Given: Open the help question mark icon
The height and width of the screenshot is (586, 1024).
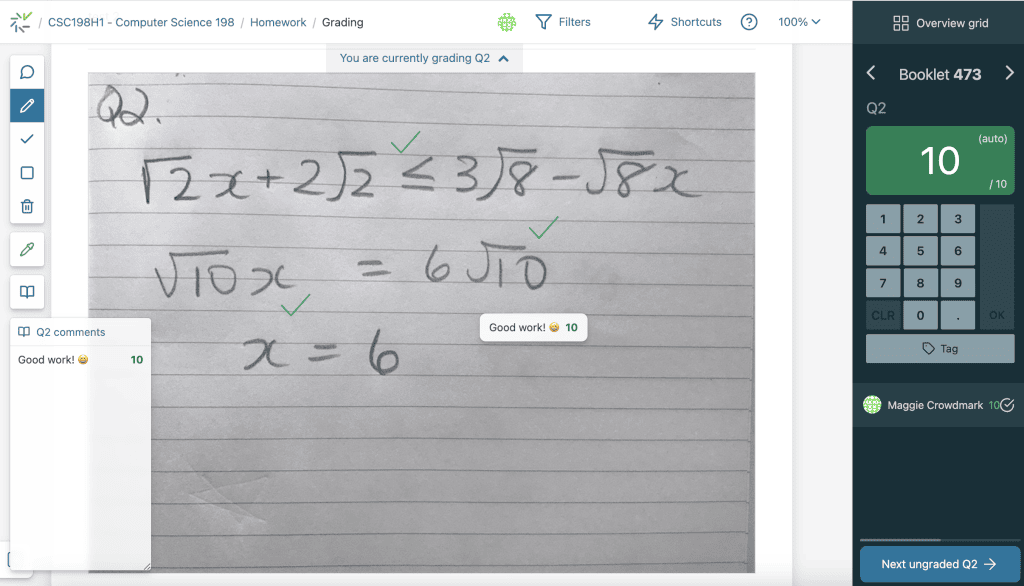Looking at the screenshot, I should click(748, 22).
